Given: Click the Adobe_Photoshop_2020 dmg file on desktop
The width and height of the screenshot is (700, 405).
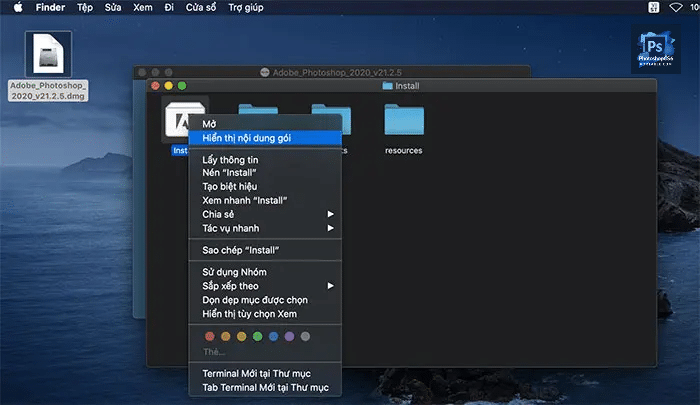Looking at the screenshot, I should (x=48, y=55).
